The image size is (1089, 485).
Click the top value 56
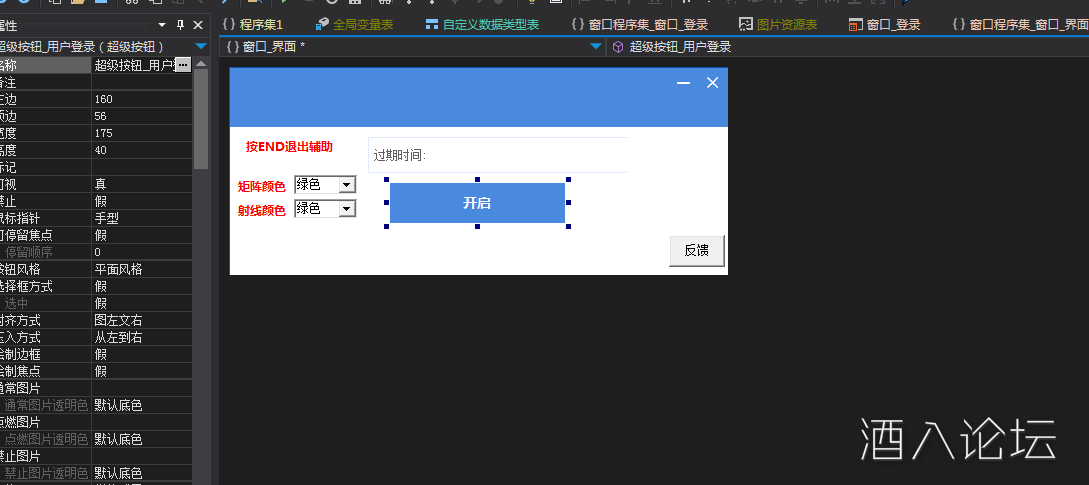coord(142,116)
